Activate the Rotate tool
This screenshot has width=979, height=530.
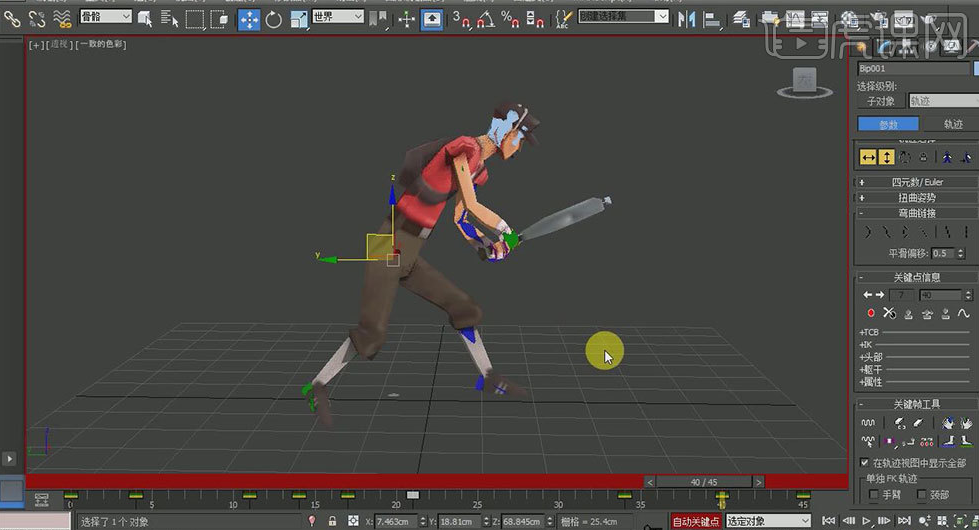(274, 19)
